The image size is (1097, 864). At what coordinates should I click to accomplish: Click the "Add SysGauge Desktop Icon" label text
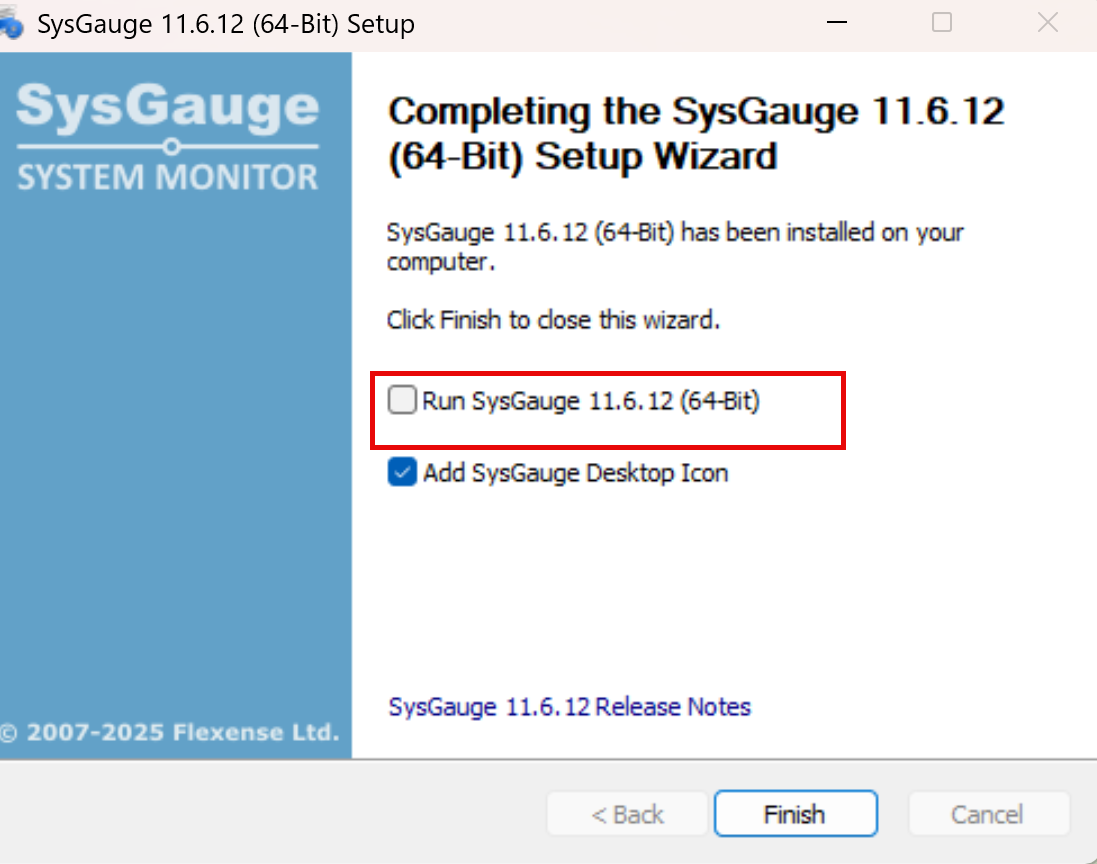pyautogui.click(x=575, y=473)
